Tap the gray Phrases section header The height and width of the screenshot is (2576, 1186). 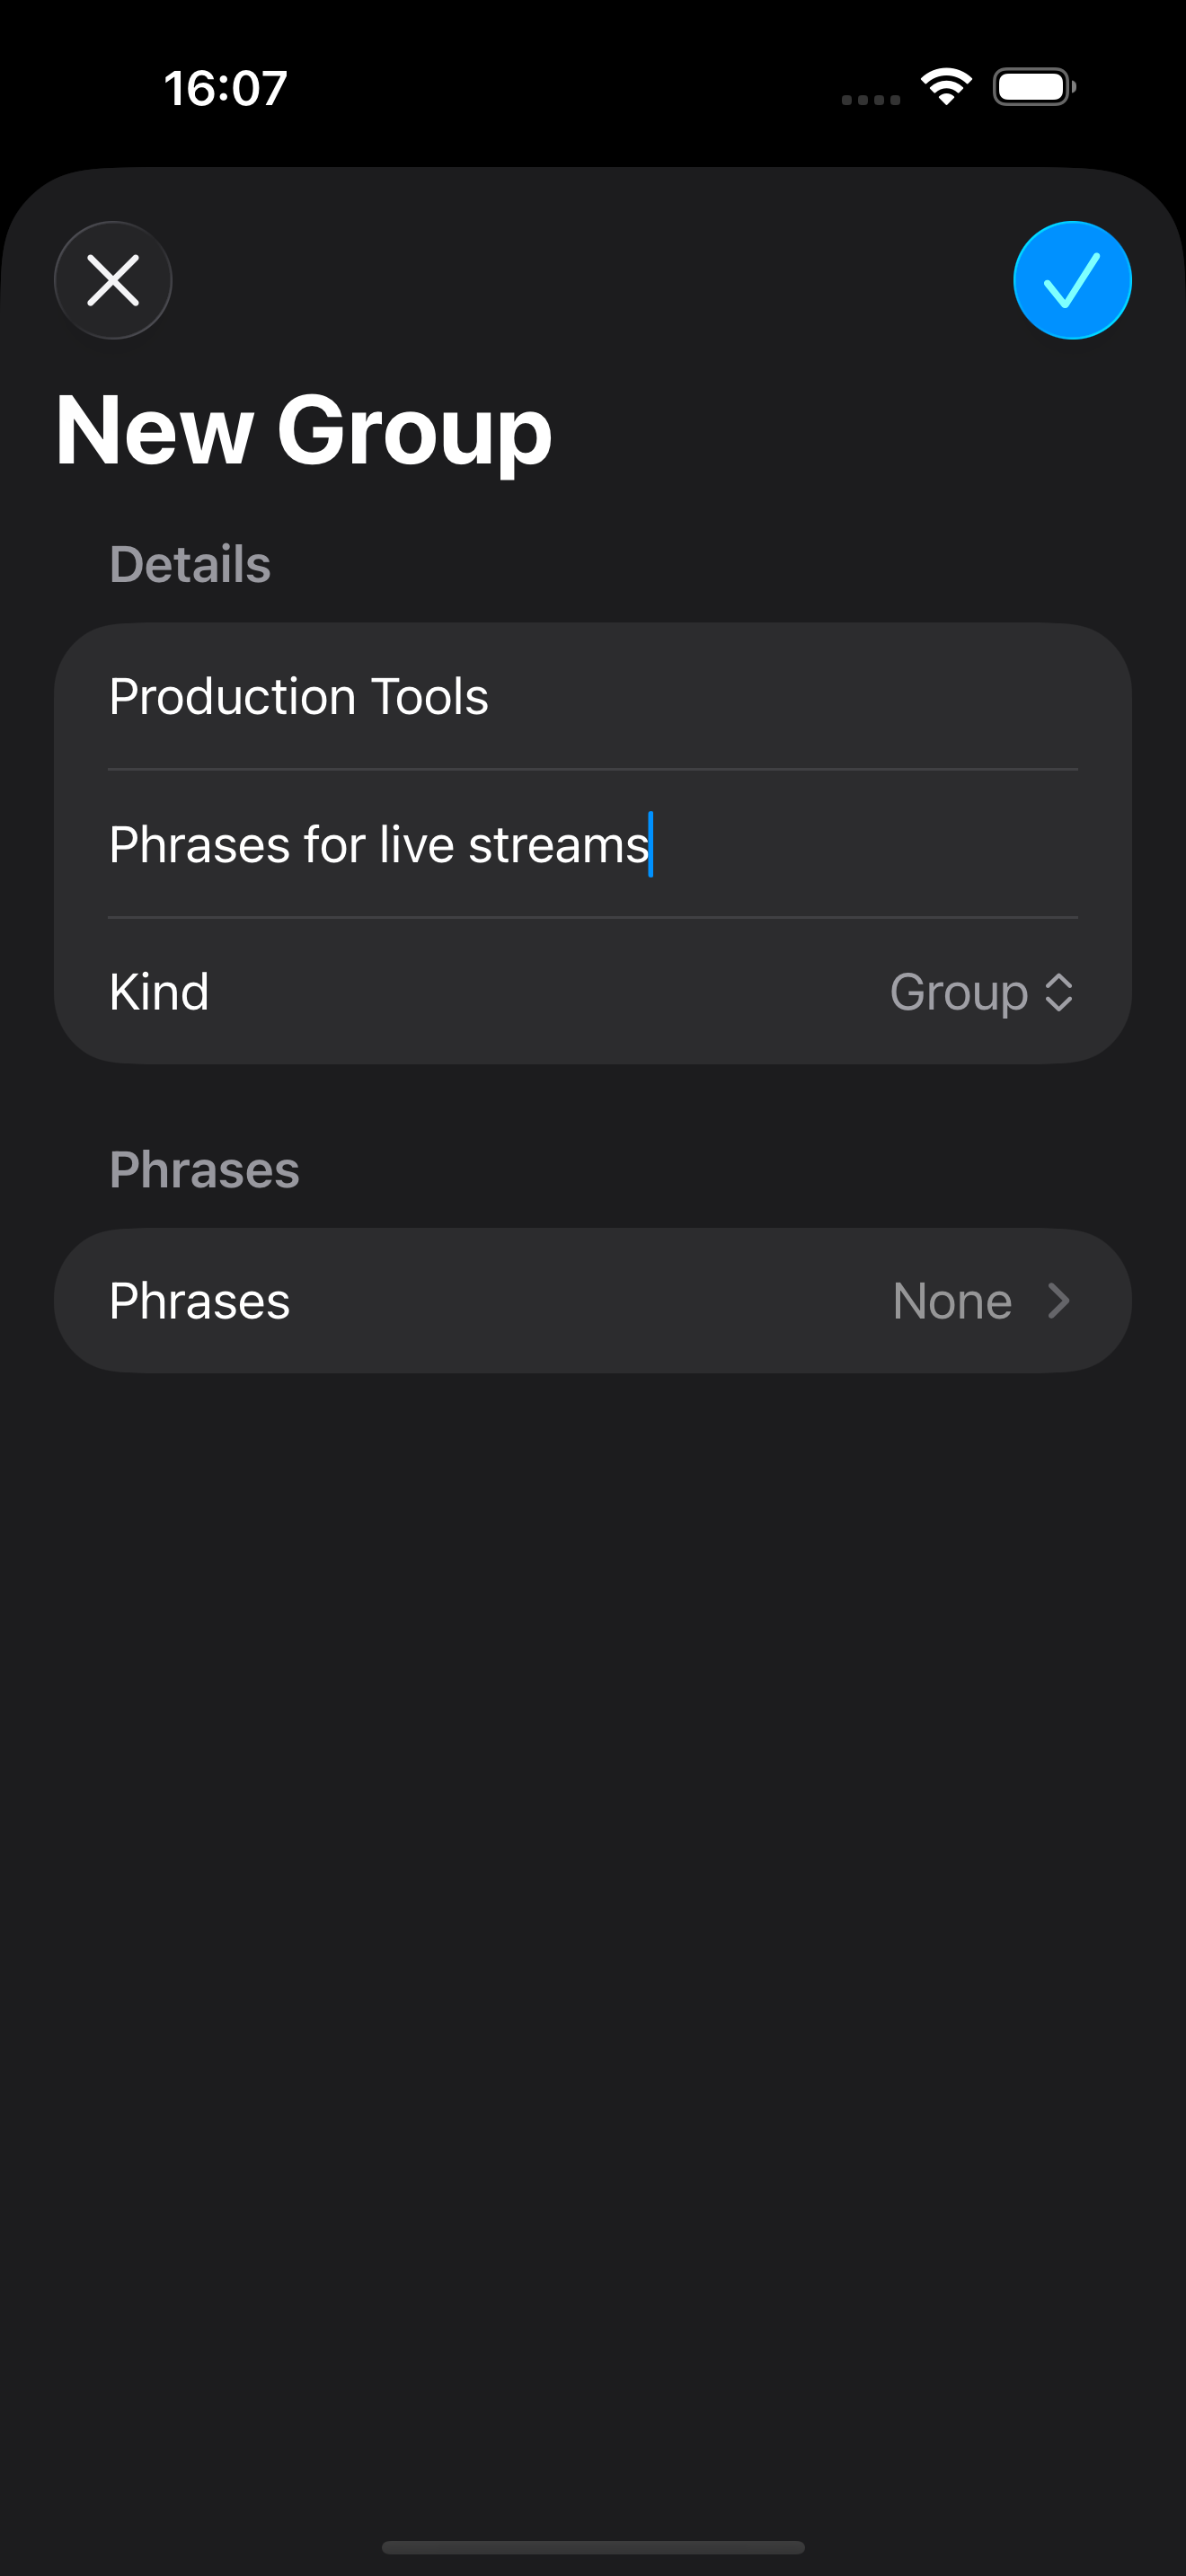204,1170
